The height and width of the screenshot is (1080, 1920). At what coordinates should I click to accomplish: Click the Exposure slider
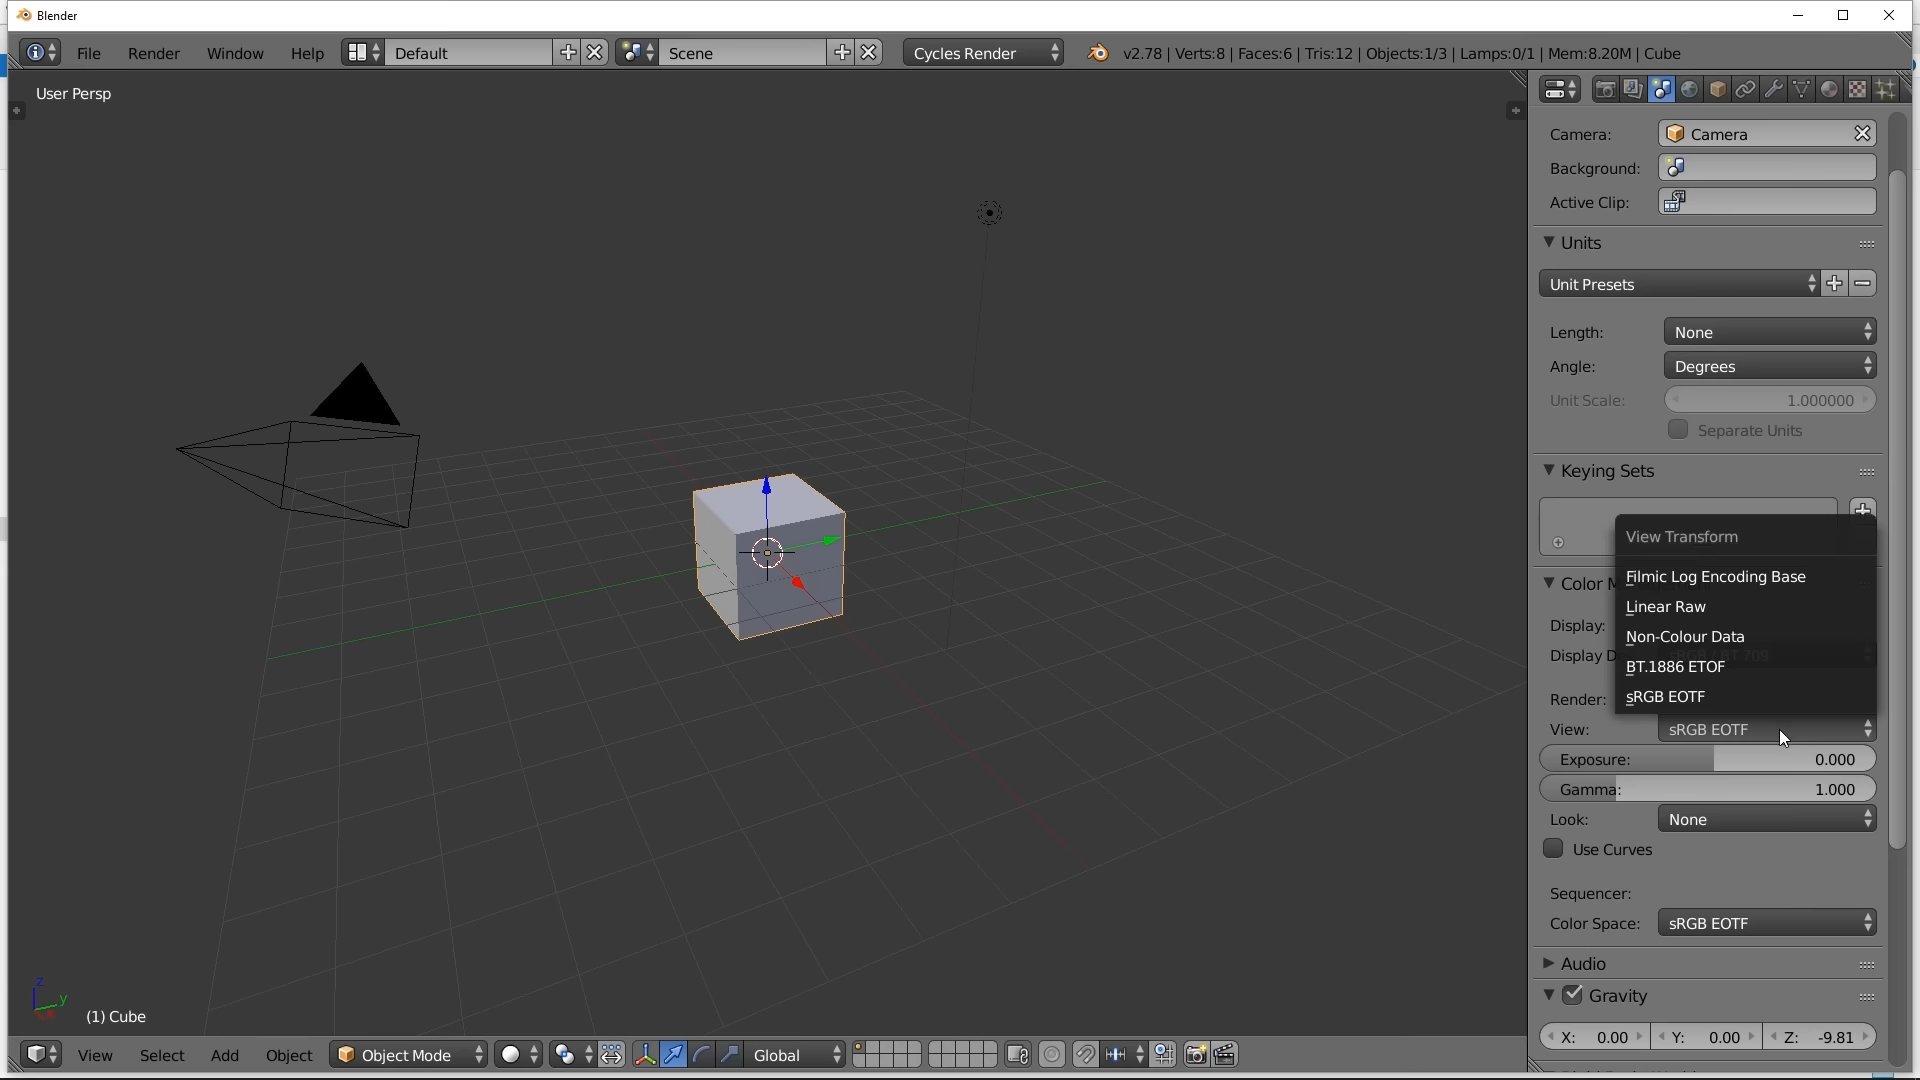1708,760
